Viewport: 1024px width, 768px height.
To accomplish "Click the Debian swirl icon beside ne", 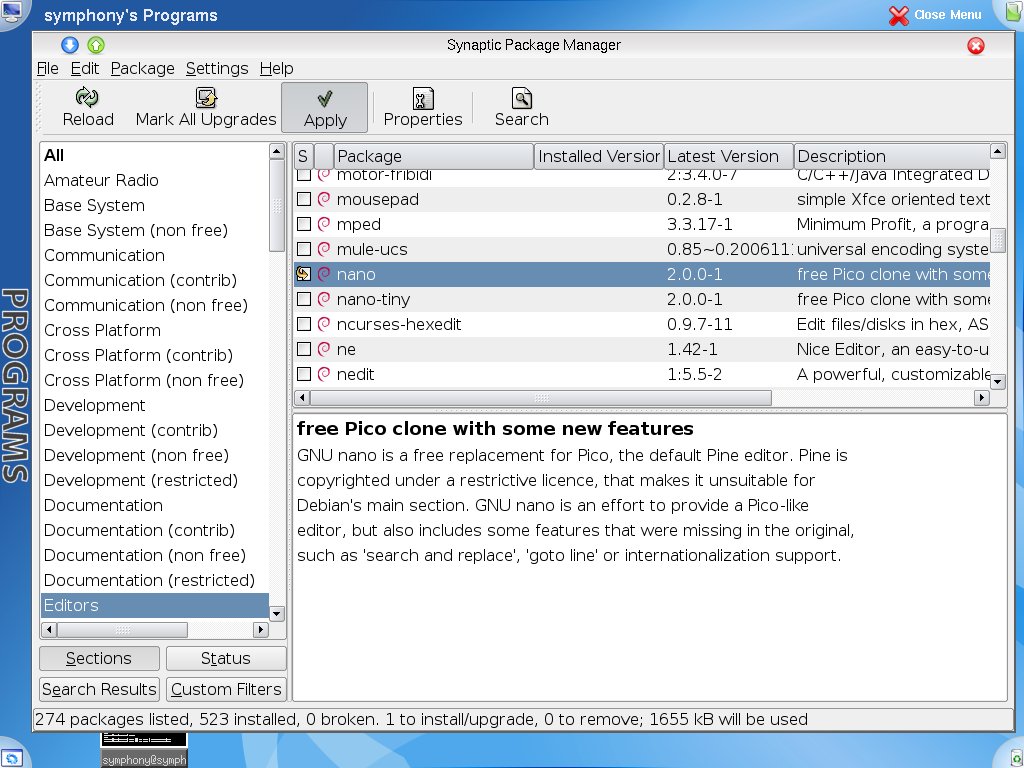I will 323,349.
